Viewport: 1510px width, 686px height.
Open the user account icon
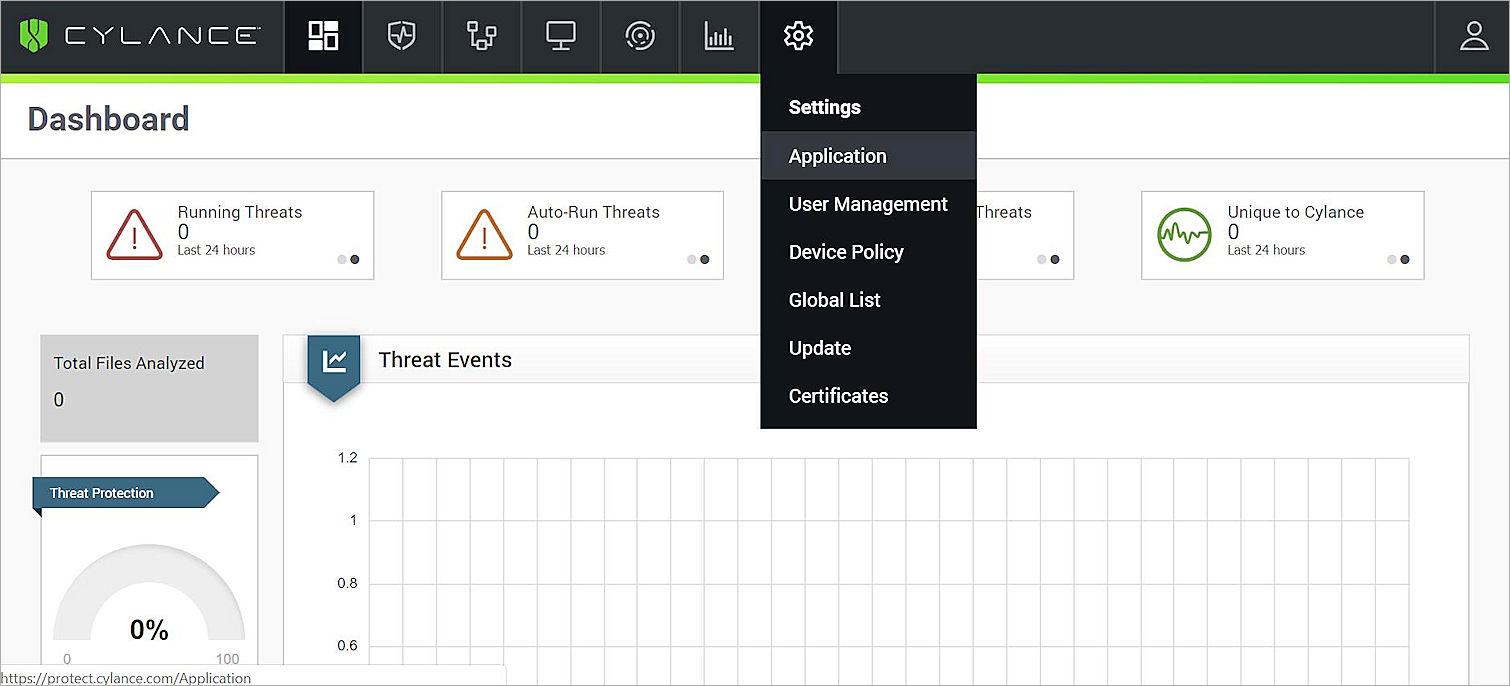1474,36
